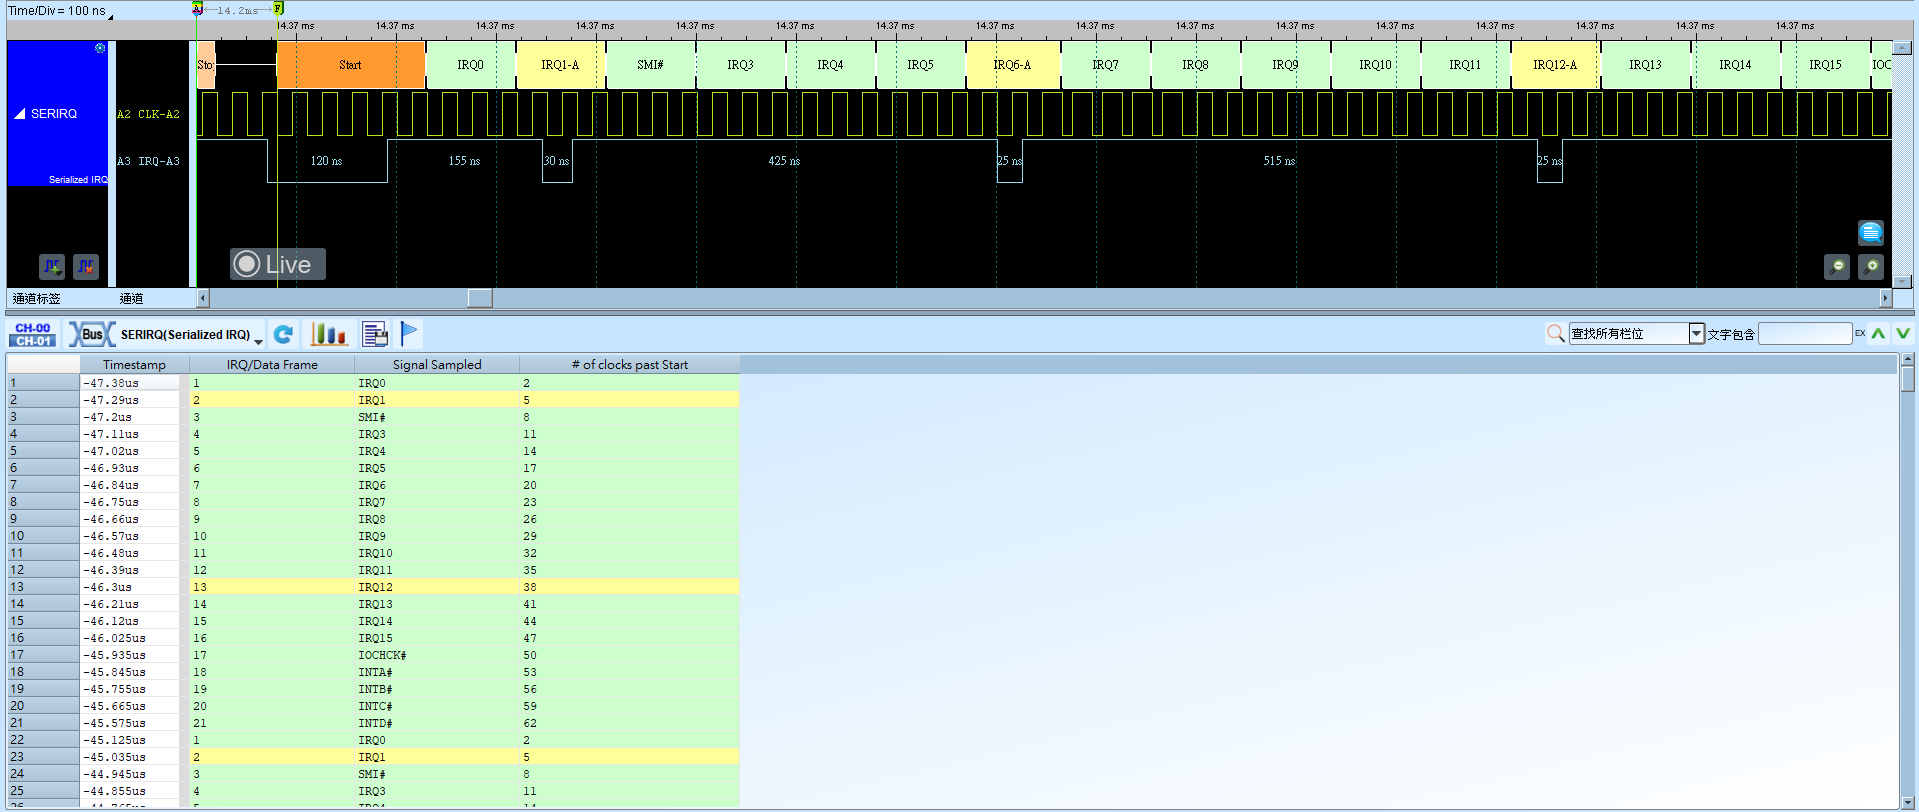
Task: Click the Timestamp column header
Action: [x=134, y=364]
